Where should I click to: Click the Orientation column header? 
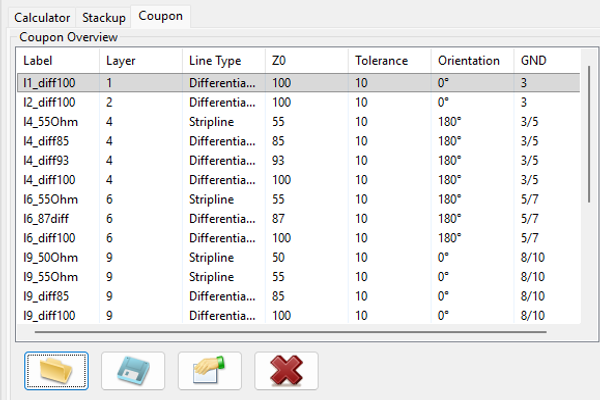click(x=472, y=61)
